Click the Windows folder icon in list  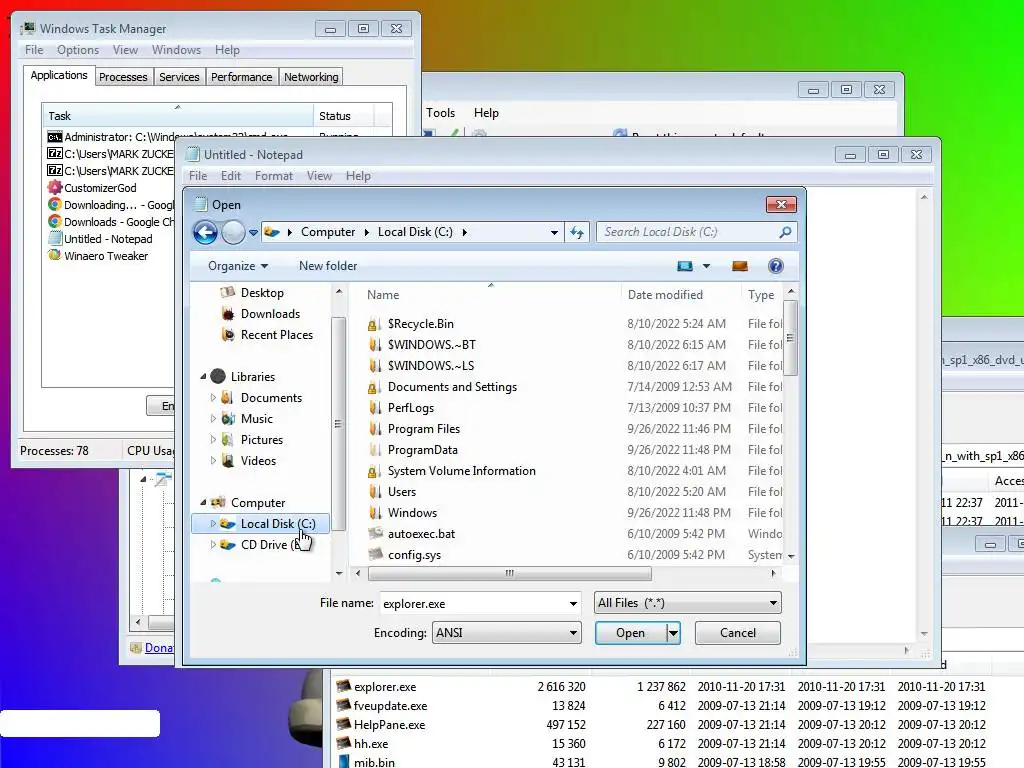(x=374, y=513)
